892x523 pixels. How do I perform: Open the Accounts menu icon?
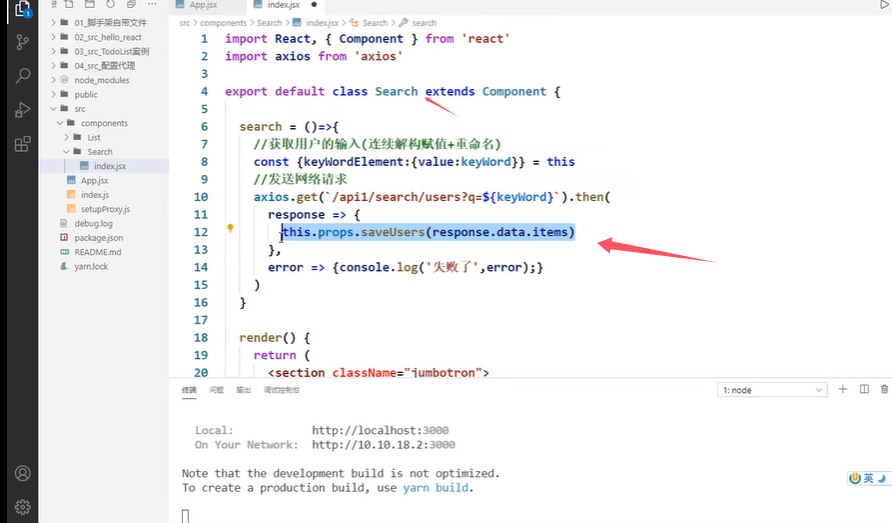[x=22, y=473]
